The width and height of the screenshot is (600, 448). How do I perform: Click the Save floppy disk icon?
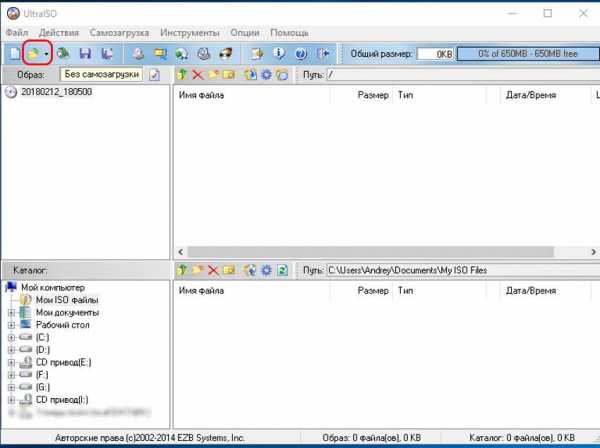click(x=84, y=53)
